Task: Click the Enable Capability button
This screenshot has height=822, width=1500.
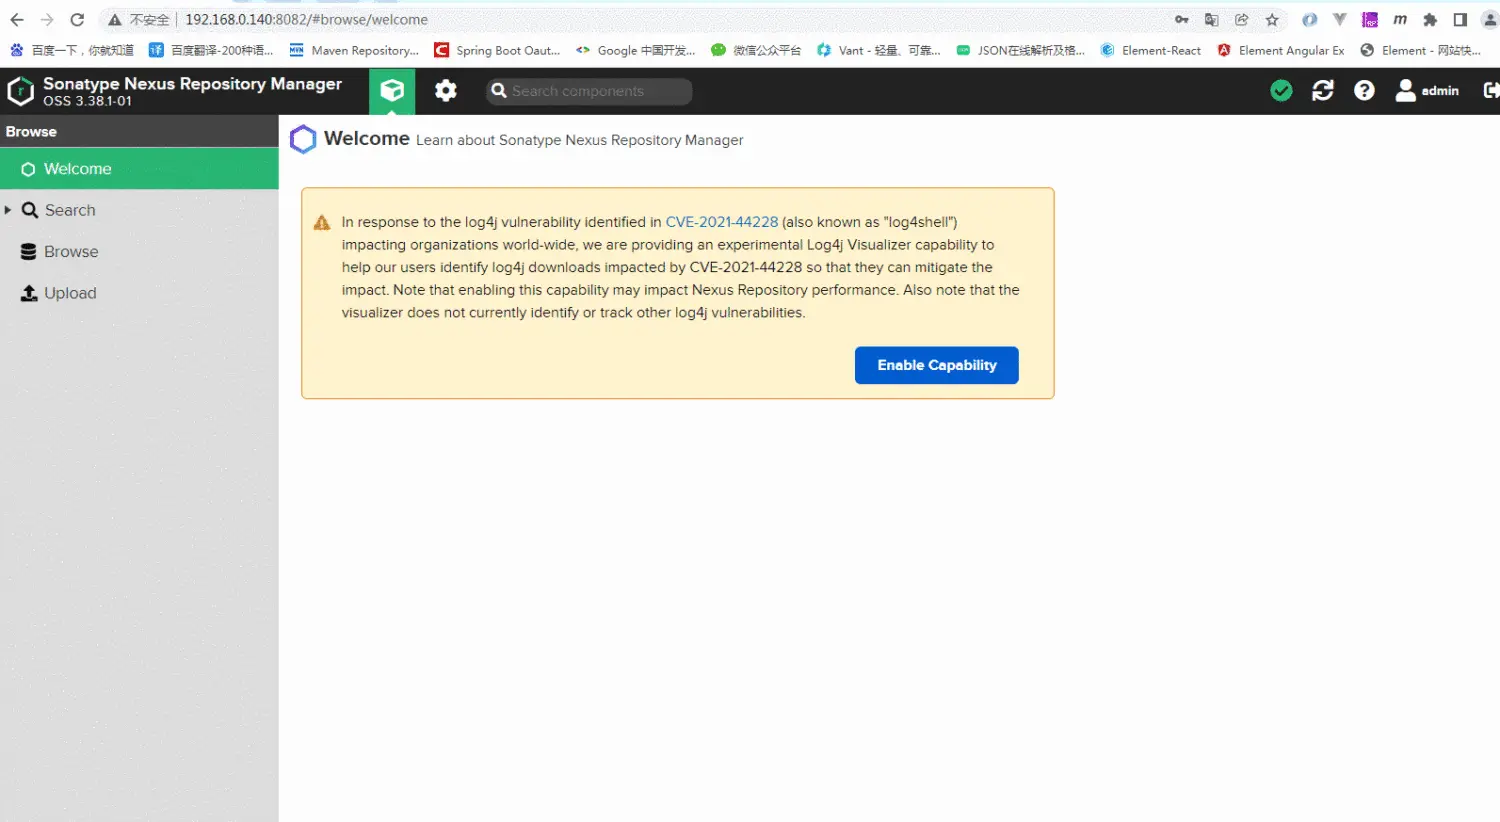Action: [936, 365]
